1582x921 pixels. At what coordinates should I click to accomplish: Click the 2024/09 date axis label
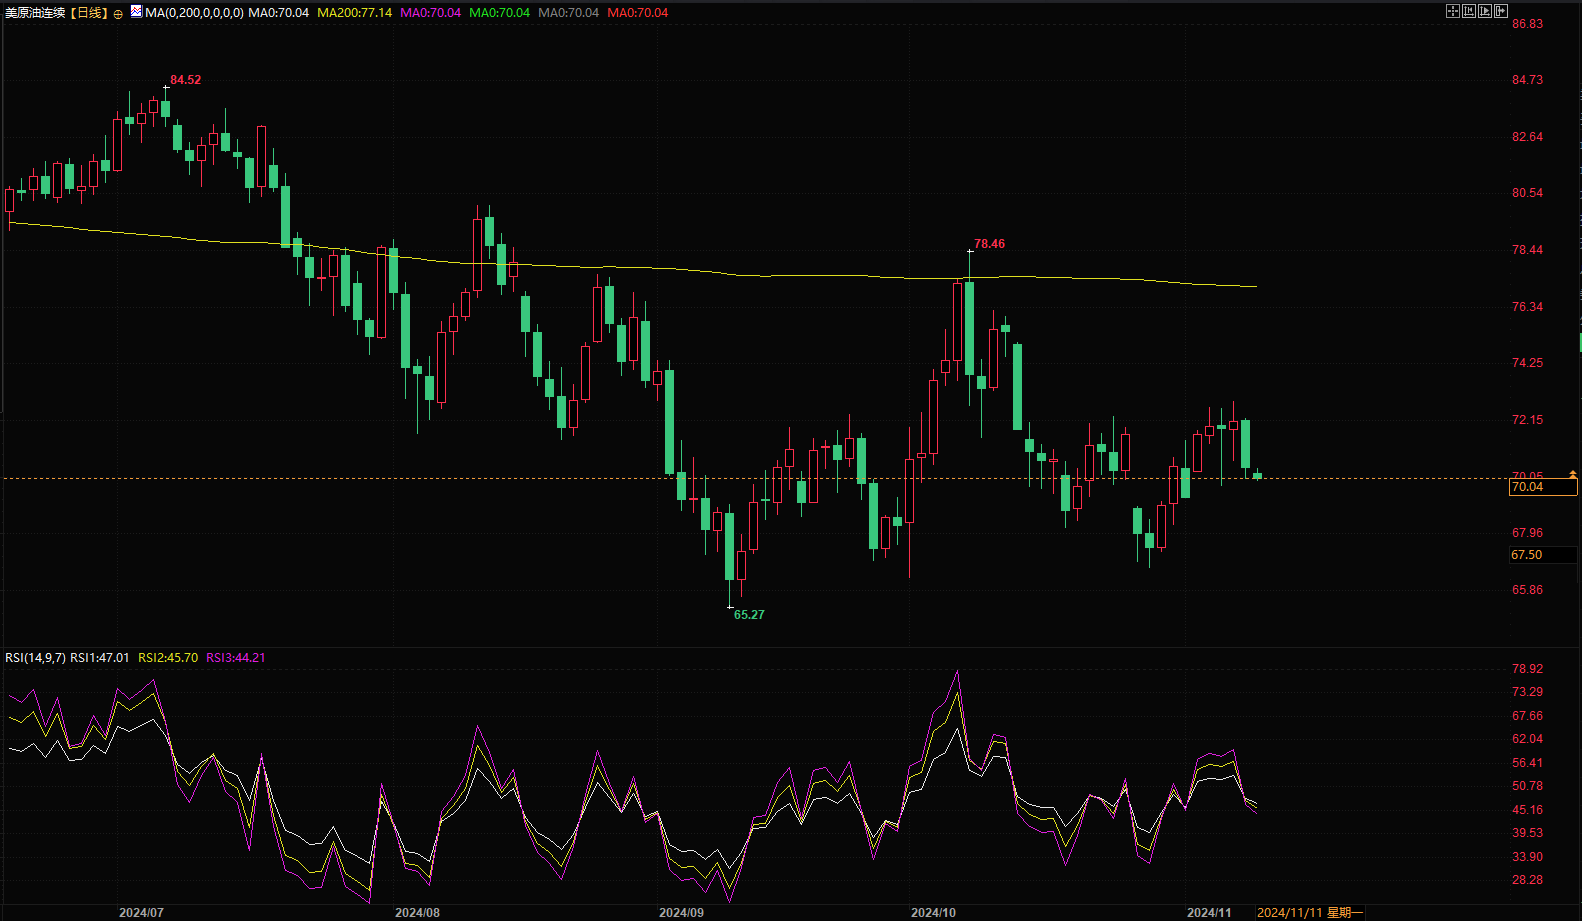(x=681, y=913)
